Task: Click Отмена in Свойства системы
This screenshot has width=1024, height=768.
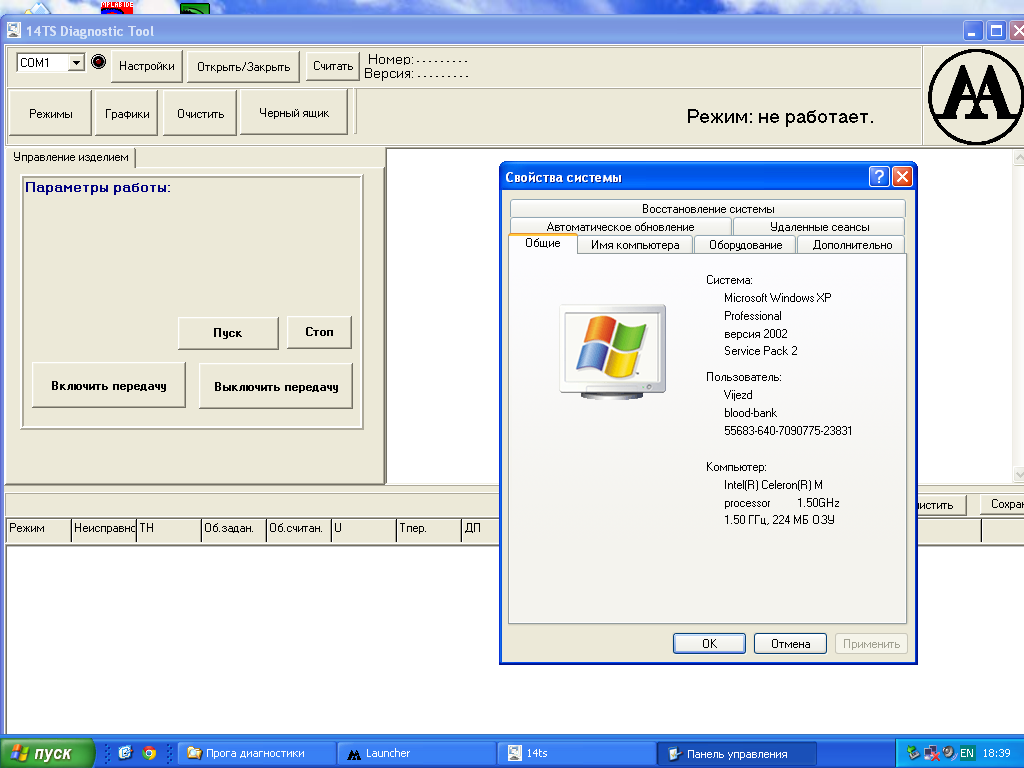Action: point(790,643)
